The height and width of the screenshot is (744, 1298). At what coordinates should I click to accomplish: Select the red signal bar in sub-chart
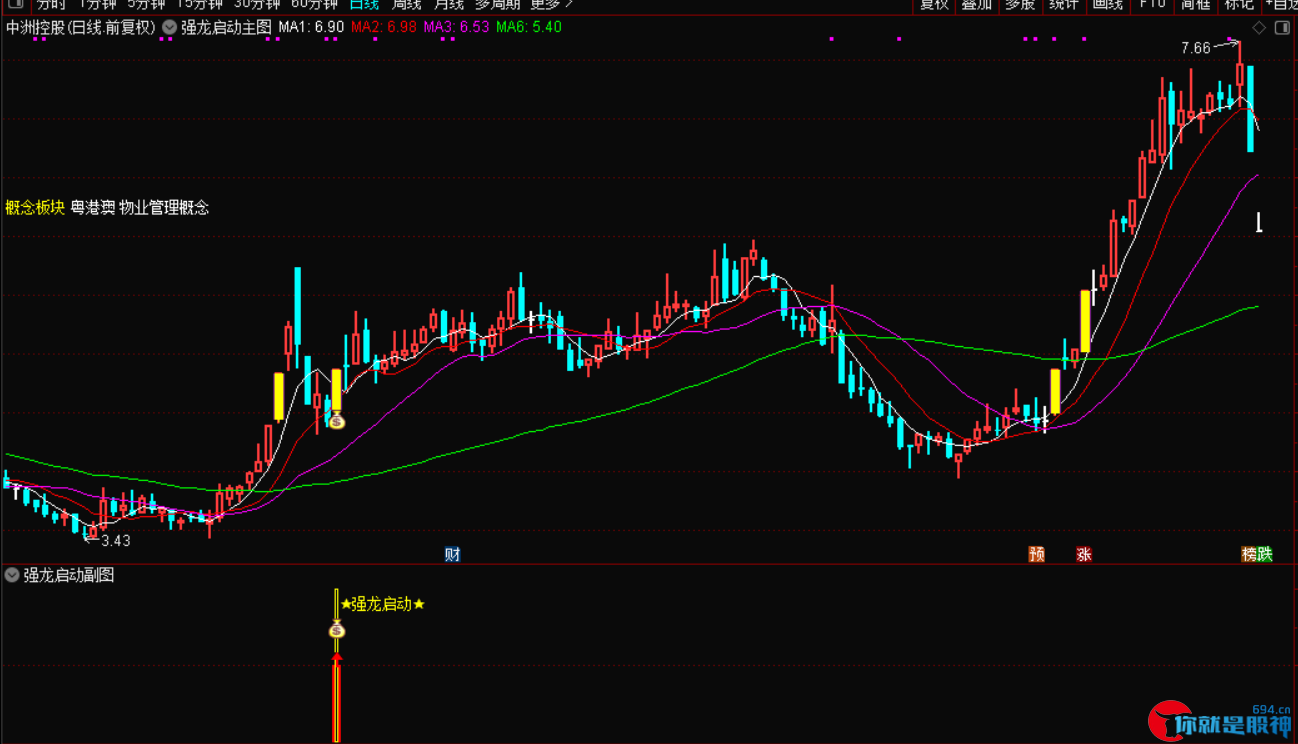pyautogui.click(x=337, y=697)
